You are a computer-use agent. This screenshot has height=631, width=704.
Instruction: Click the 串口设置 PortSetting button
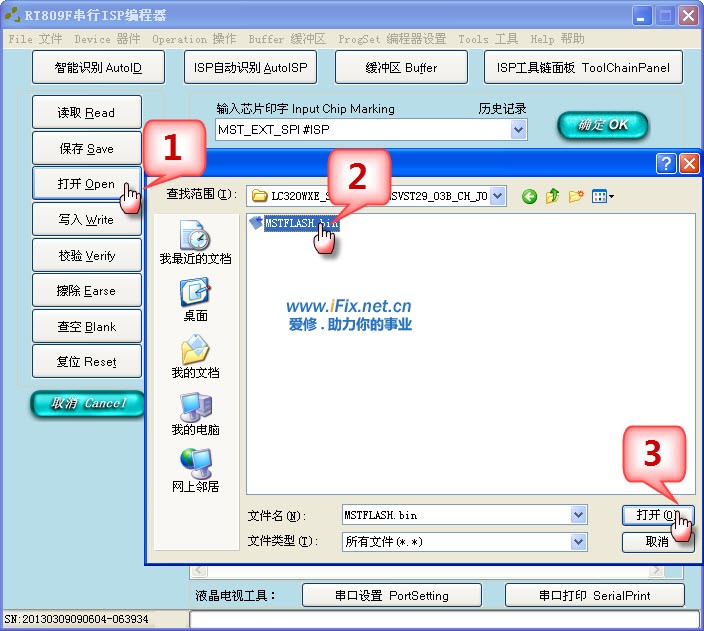(x=392, y=596)
